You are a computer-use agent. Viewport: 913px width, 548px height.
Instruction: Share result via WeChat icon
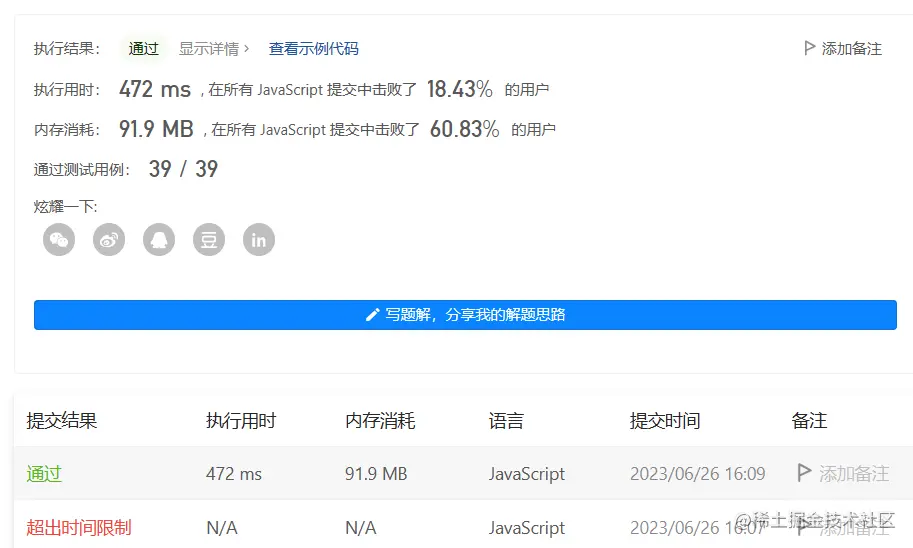(x=59, y=239)
